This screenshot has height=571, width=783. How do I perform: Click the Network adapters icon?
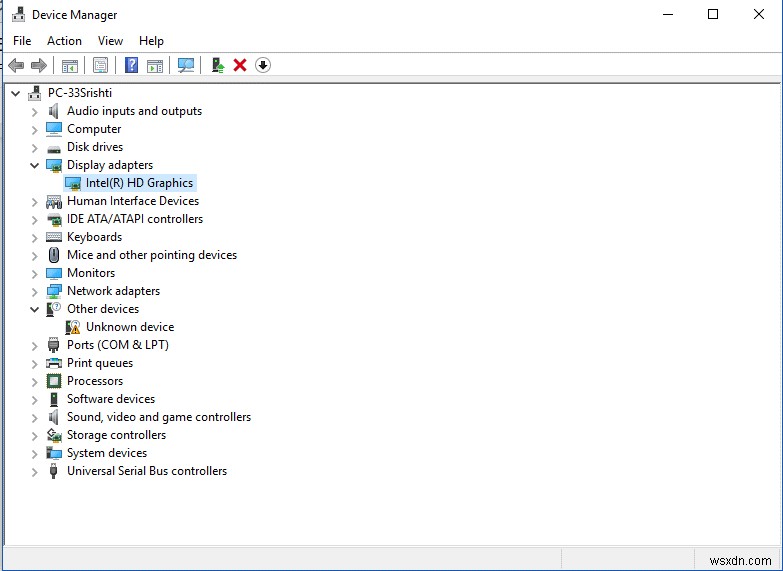[x=53, y=291]
